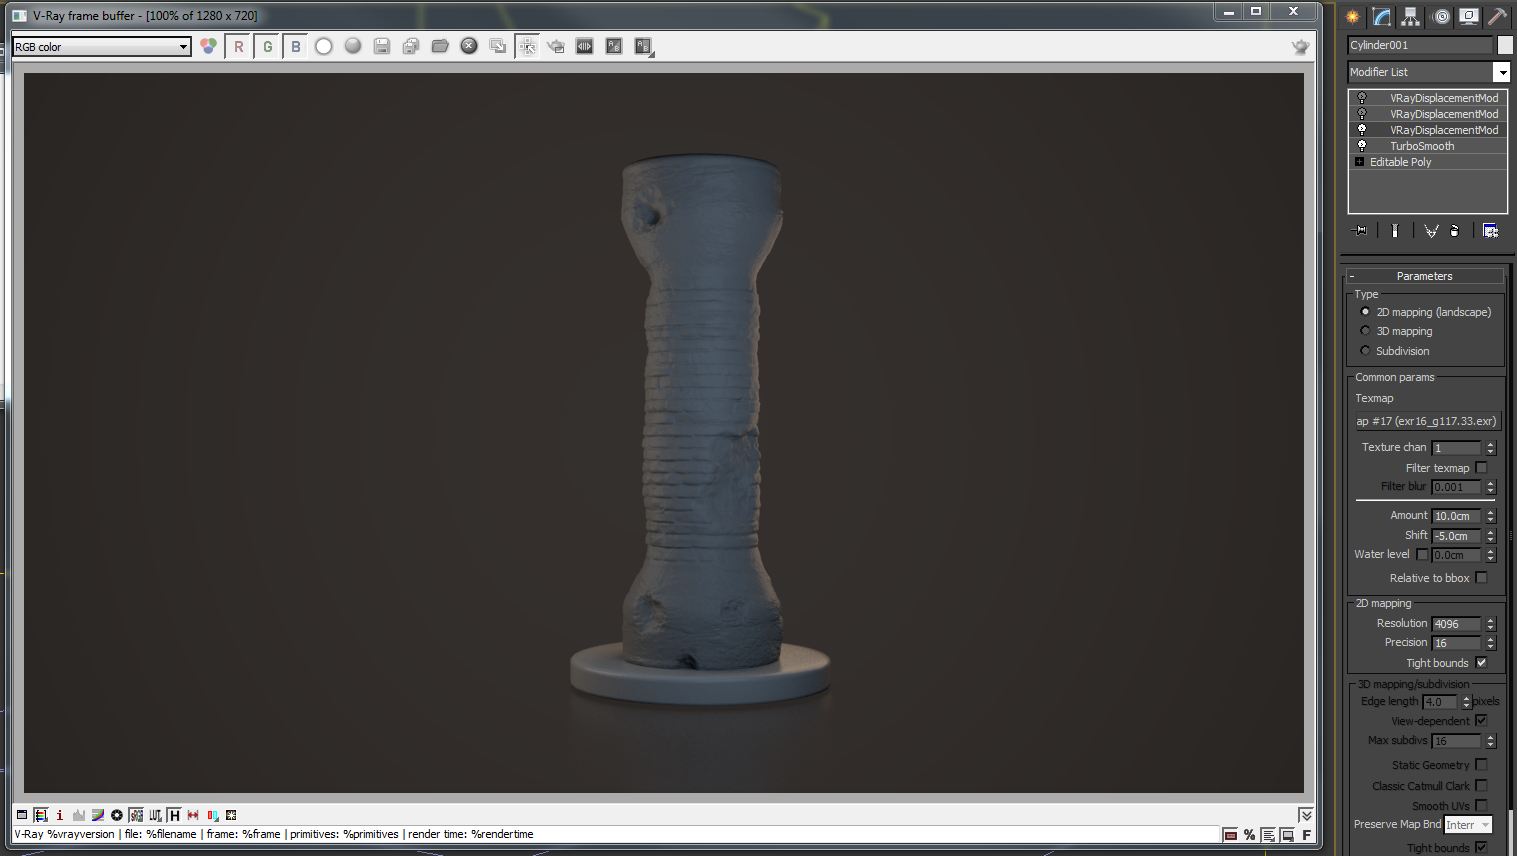The width and height of the screenshot is (1517, 856).
Task: Switch to RGB channels color circles icon
Action: click(208, 46)
